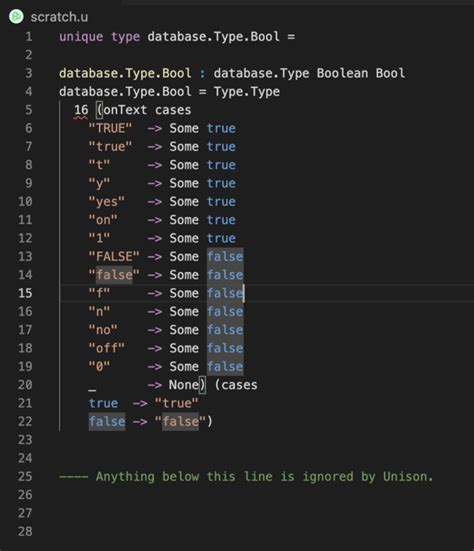474x551 pixels.
Task: Click the "false" string on line 14
Action: (114, 275)
